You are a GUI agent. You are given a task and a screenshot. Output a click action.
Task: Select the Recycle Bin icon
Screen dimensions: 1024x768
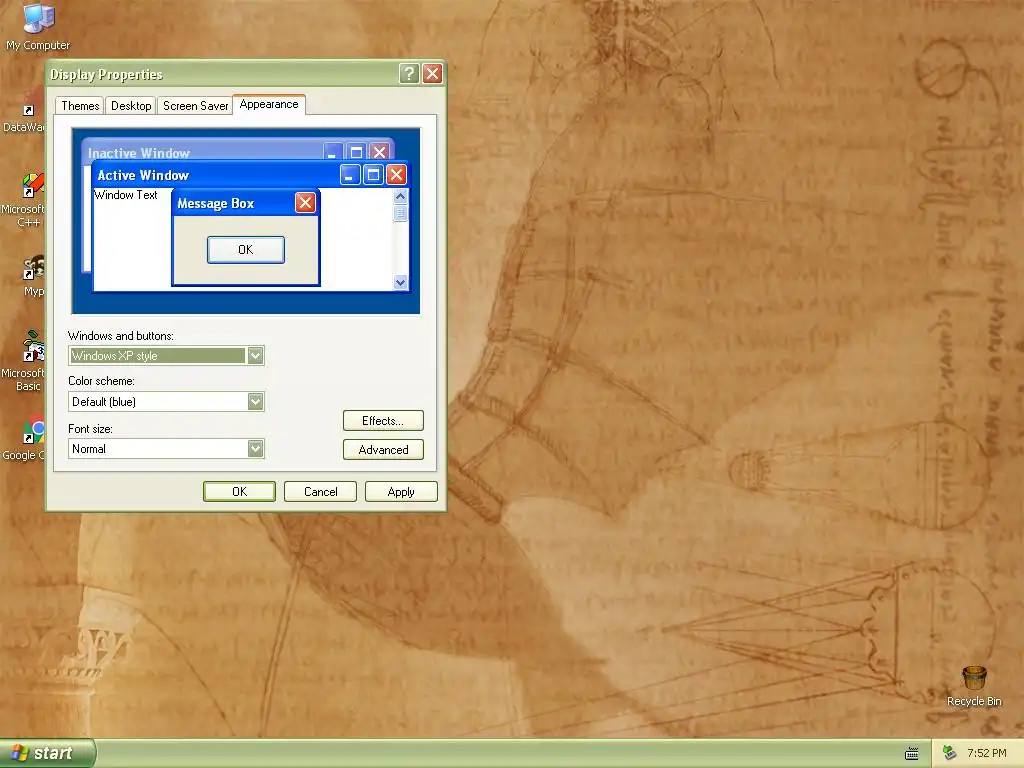point(974,686)
